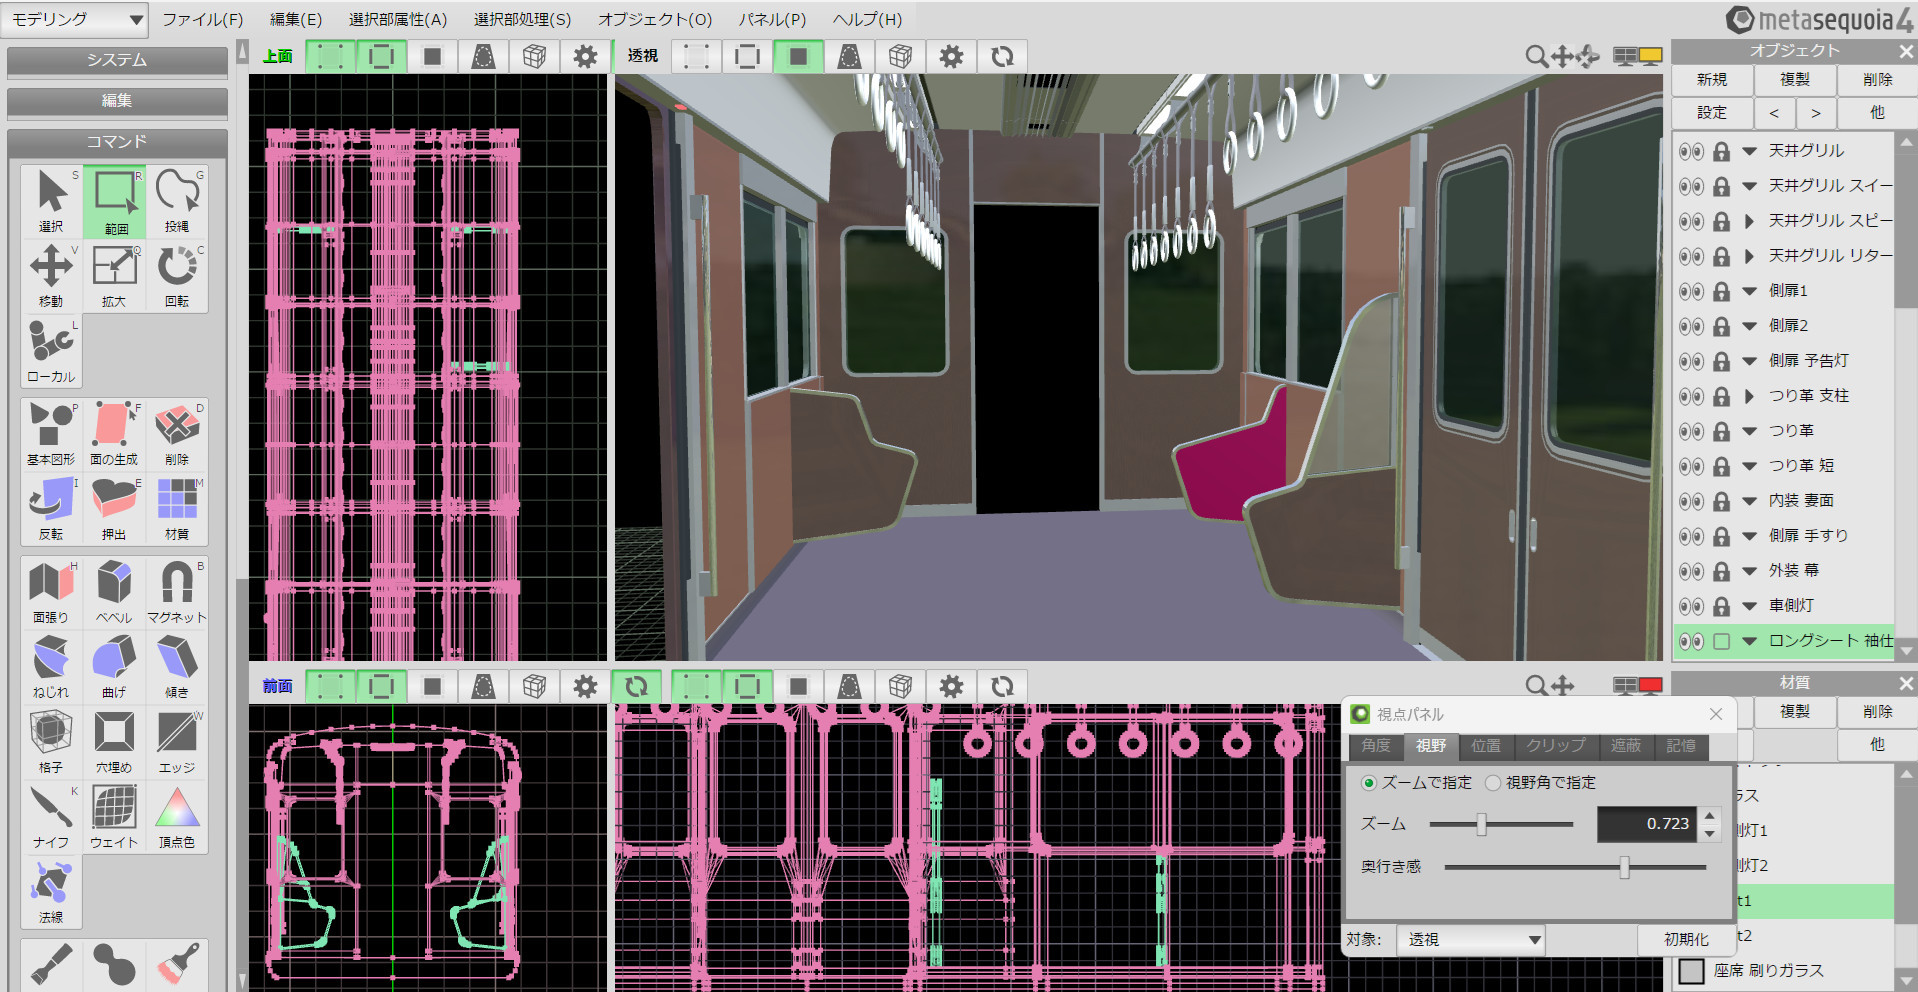Hide the つり革 object

pos(1691,431)
